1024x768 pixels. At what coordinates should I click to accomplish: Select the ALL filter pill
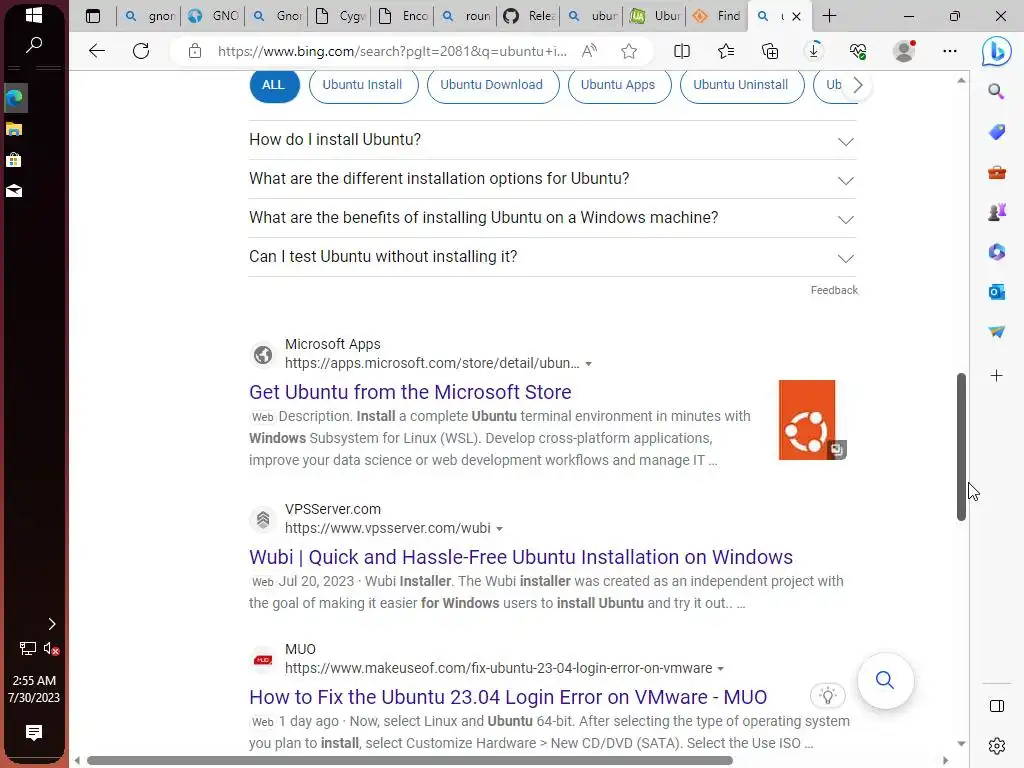coord(274,85)
